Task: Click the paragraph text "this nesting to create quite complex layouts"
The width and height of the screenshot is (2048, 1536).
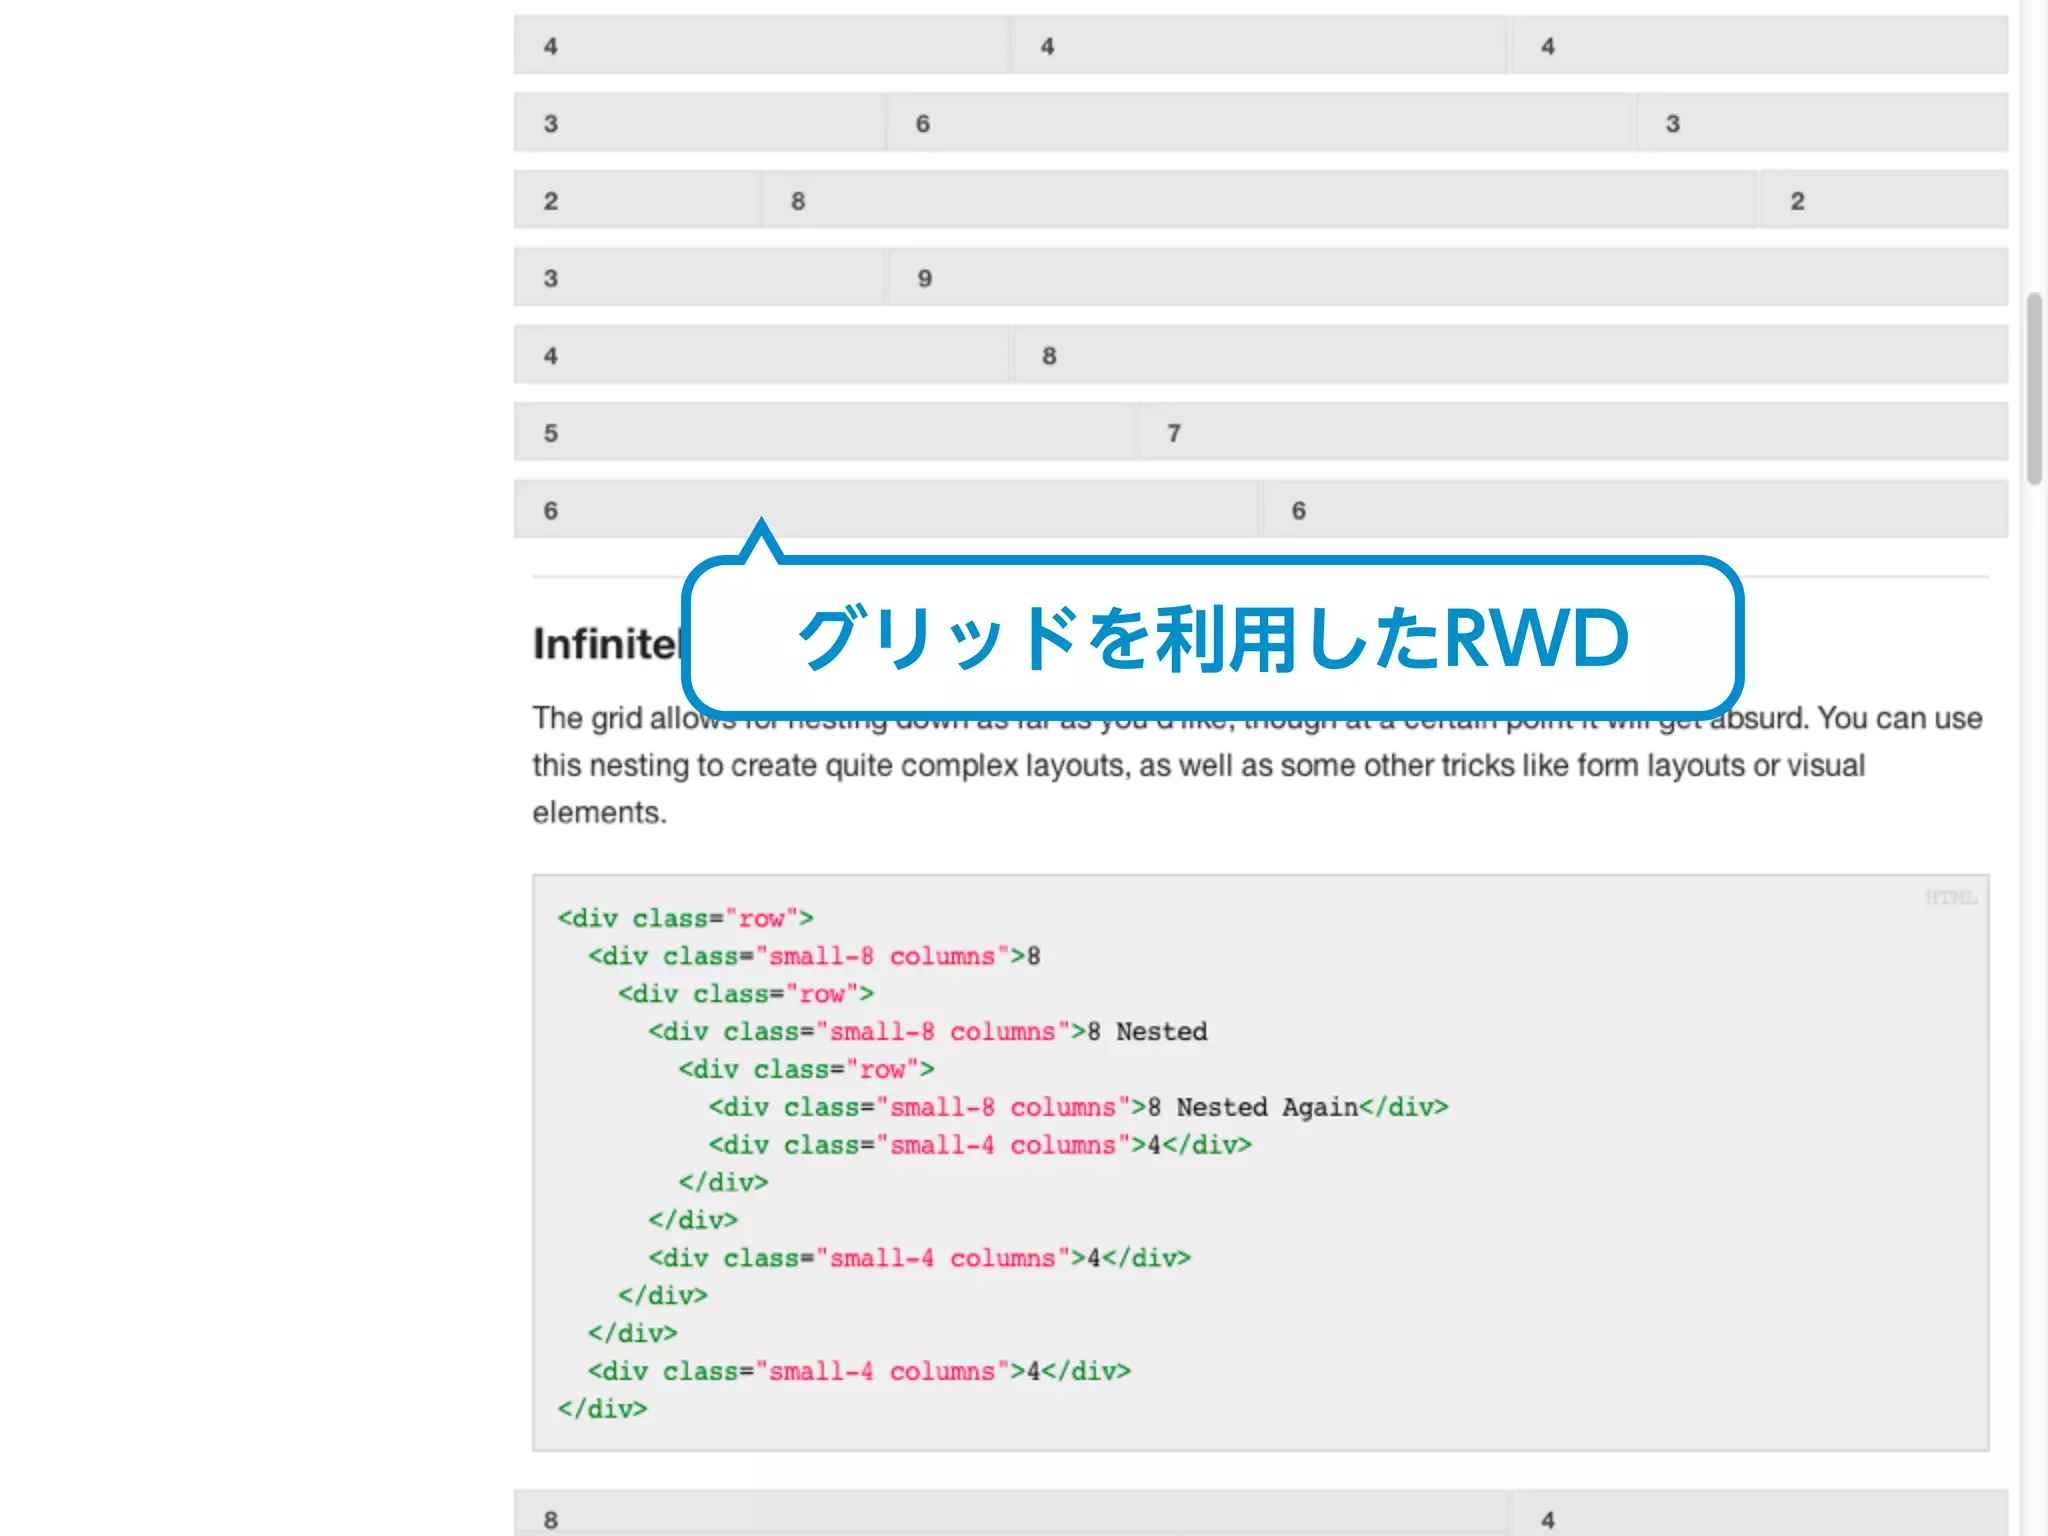Action: point(831,765)
